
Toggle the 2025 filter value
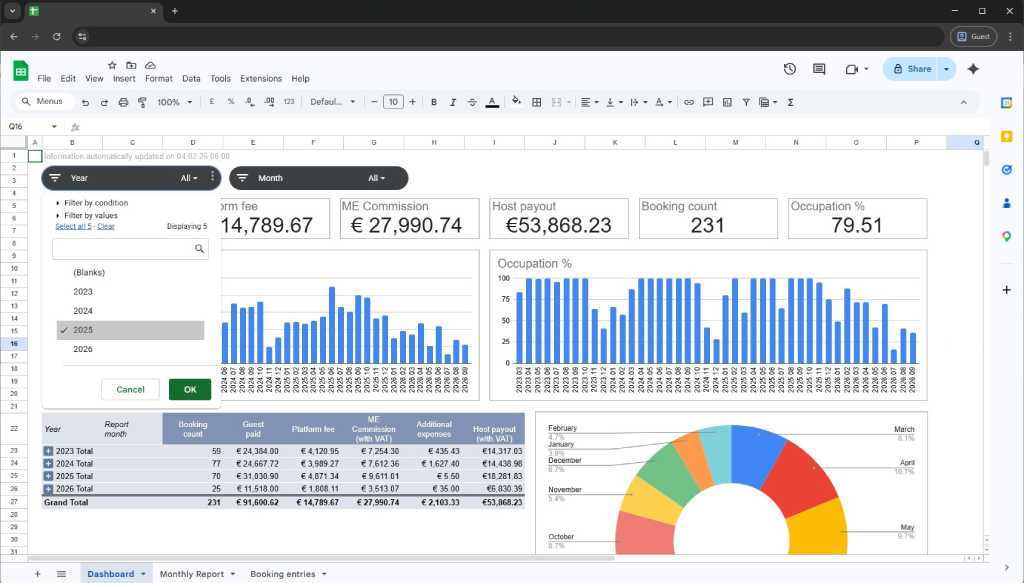click(130, 330)
